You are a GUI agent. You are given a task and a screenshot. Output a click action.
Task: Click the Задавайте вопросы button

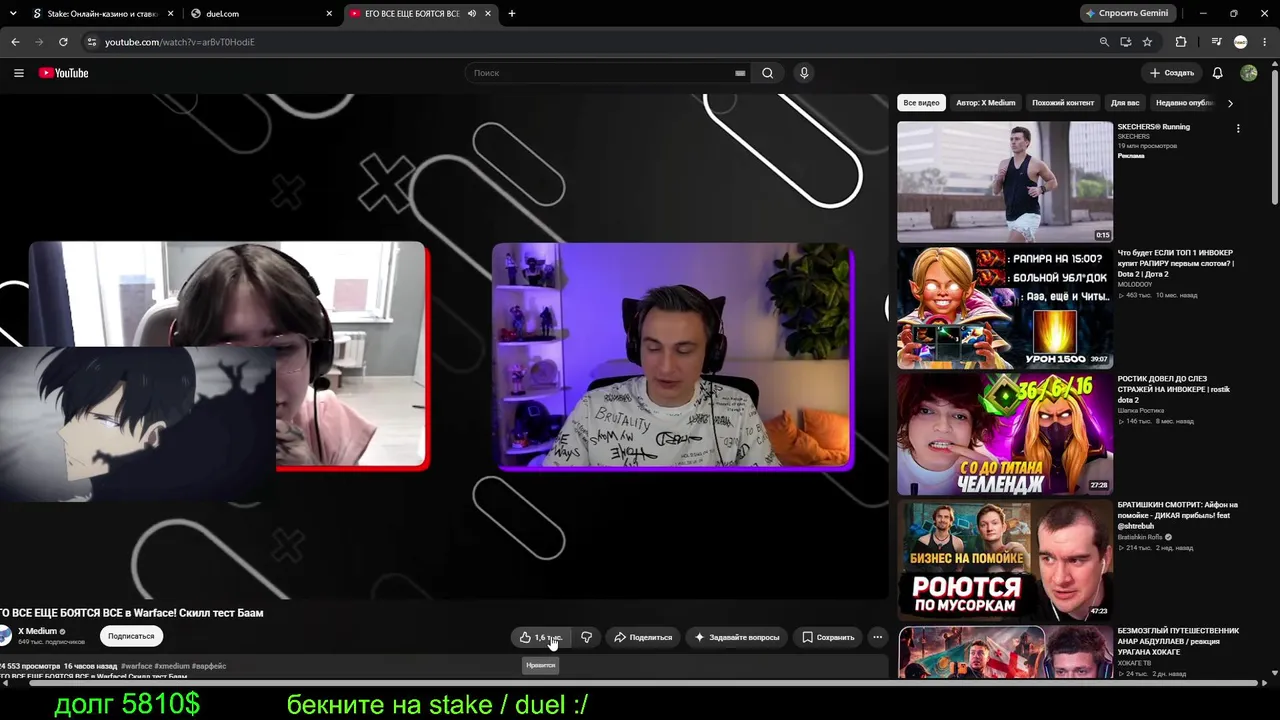pyautogui.click(x=737, y=637)
